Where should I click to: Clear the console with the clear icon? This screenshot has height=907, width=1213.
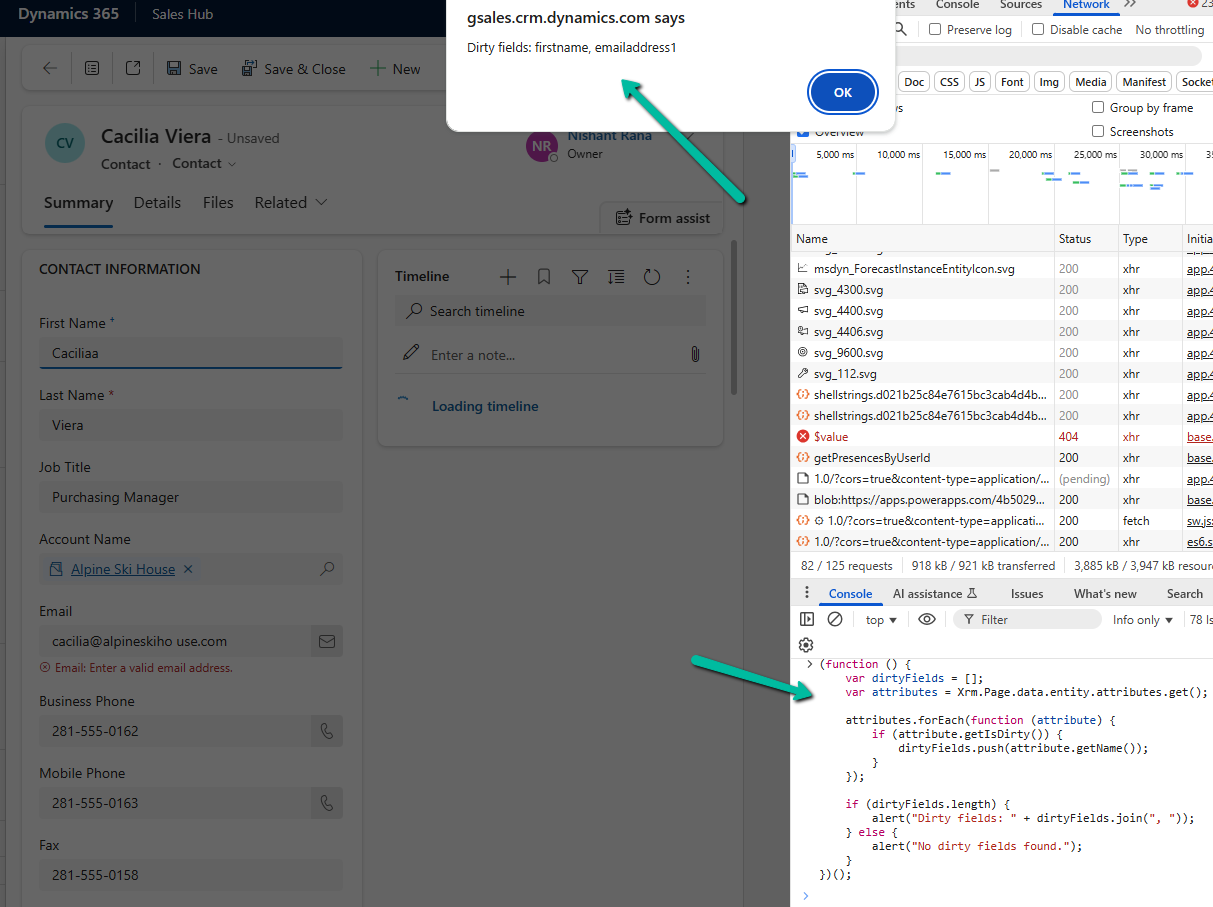tap(835, 620)
